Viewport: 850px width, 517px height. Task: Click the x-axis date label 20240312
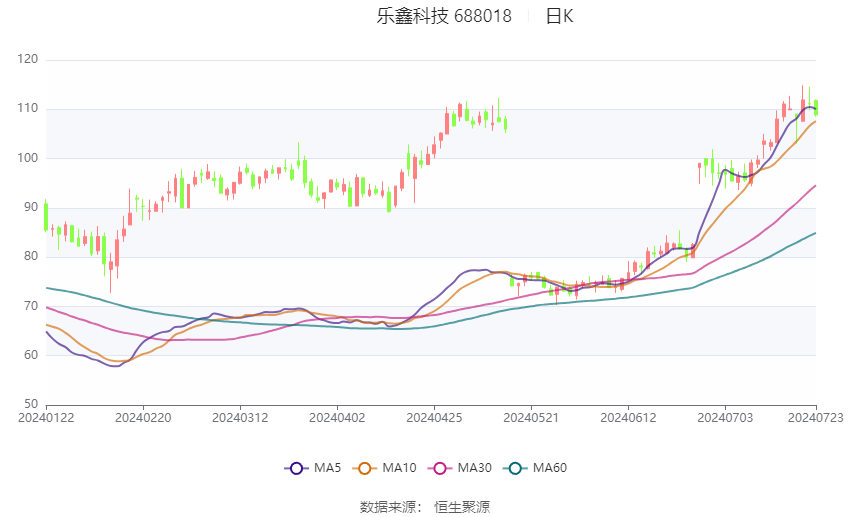click(x=240, y=418)
